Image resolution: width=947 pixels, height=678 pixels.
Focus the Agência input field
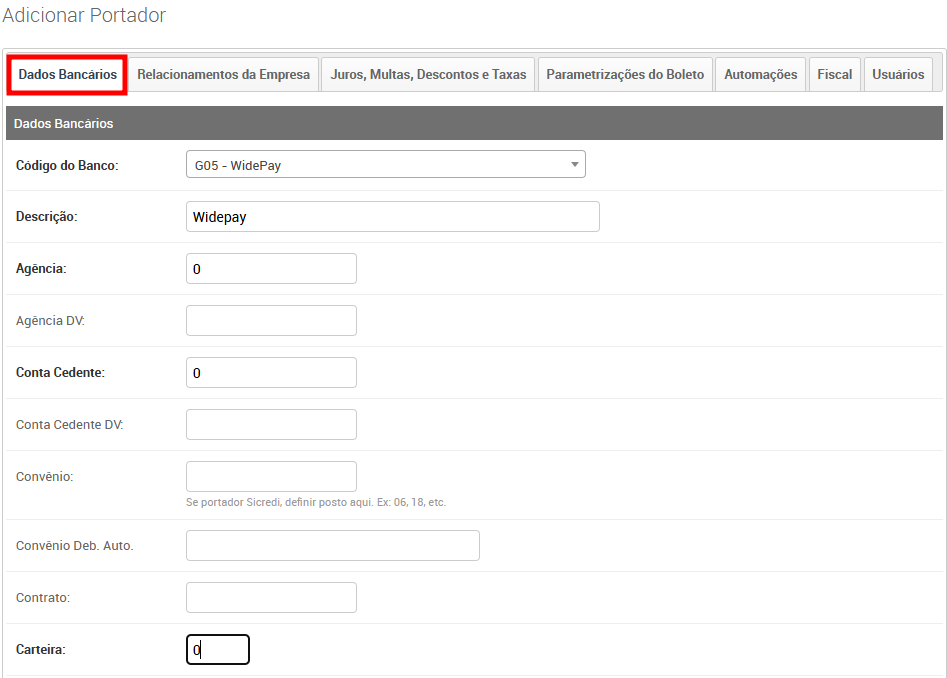[x=271, y=269]
